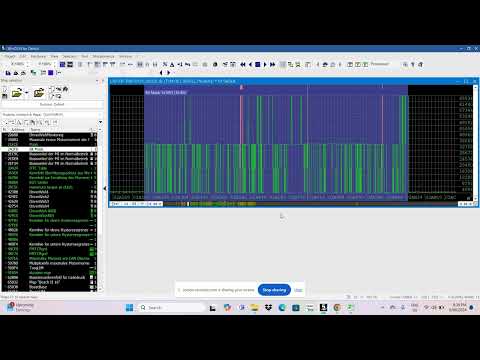Click the next map arrow icon

[x=265, y=64]
